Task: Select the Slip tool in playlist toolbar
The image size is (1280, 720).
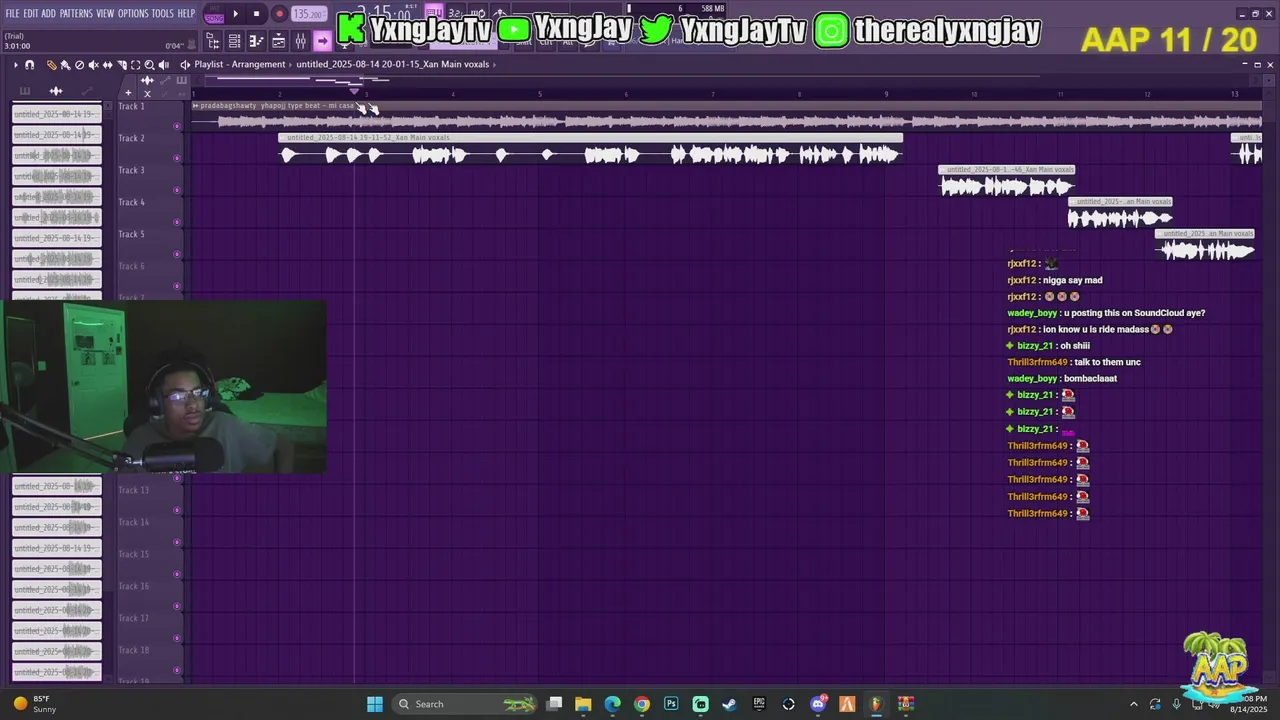Action: (107, 64)
